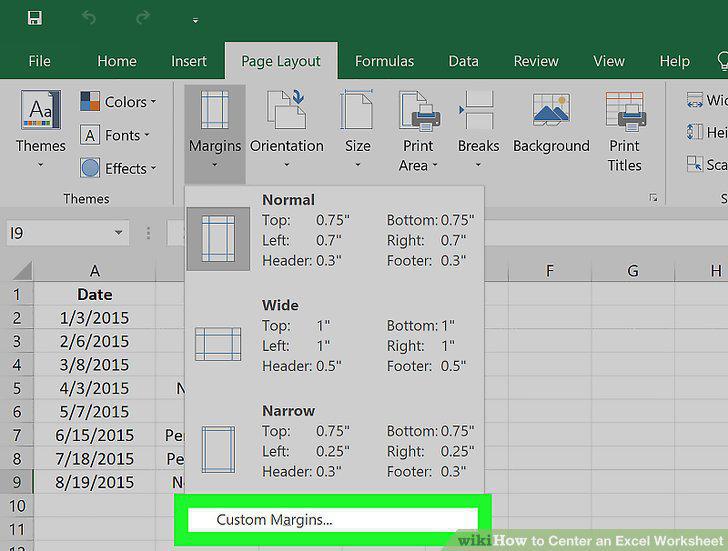Switch to the Insert tab
Viewport: 728px width, 551px height.
(x=188, y=61)
